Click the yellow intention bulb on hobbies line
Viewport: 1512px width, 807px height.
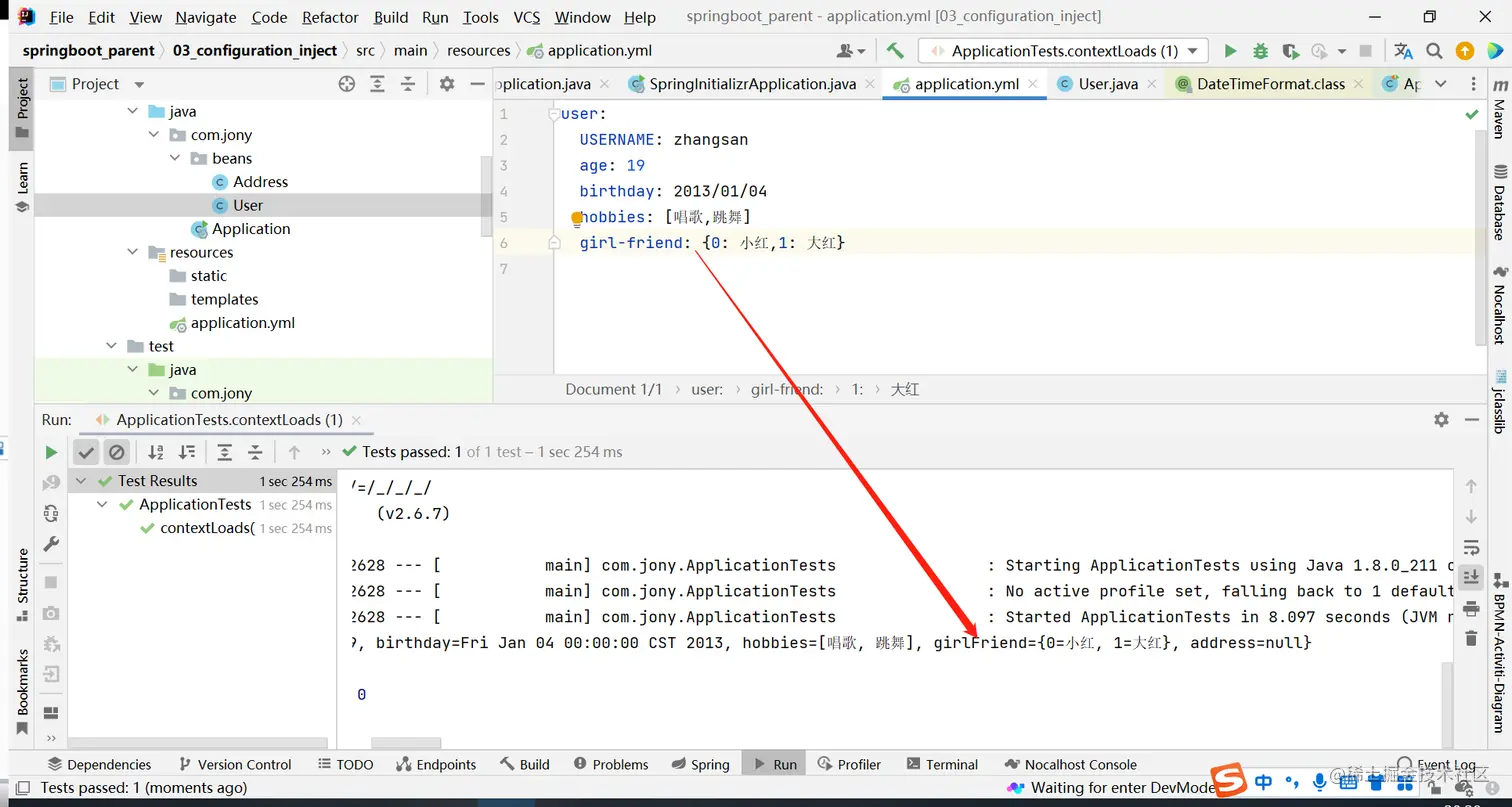pos(576,217)
